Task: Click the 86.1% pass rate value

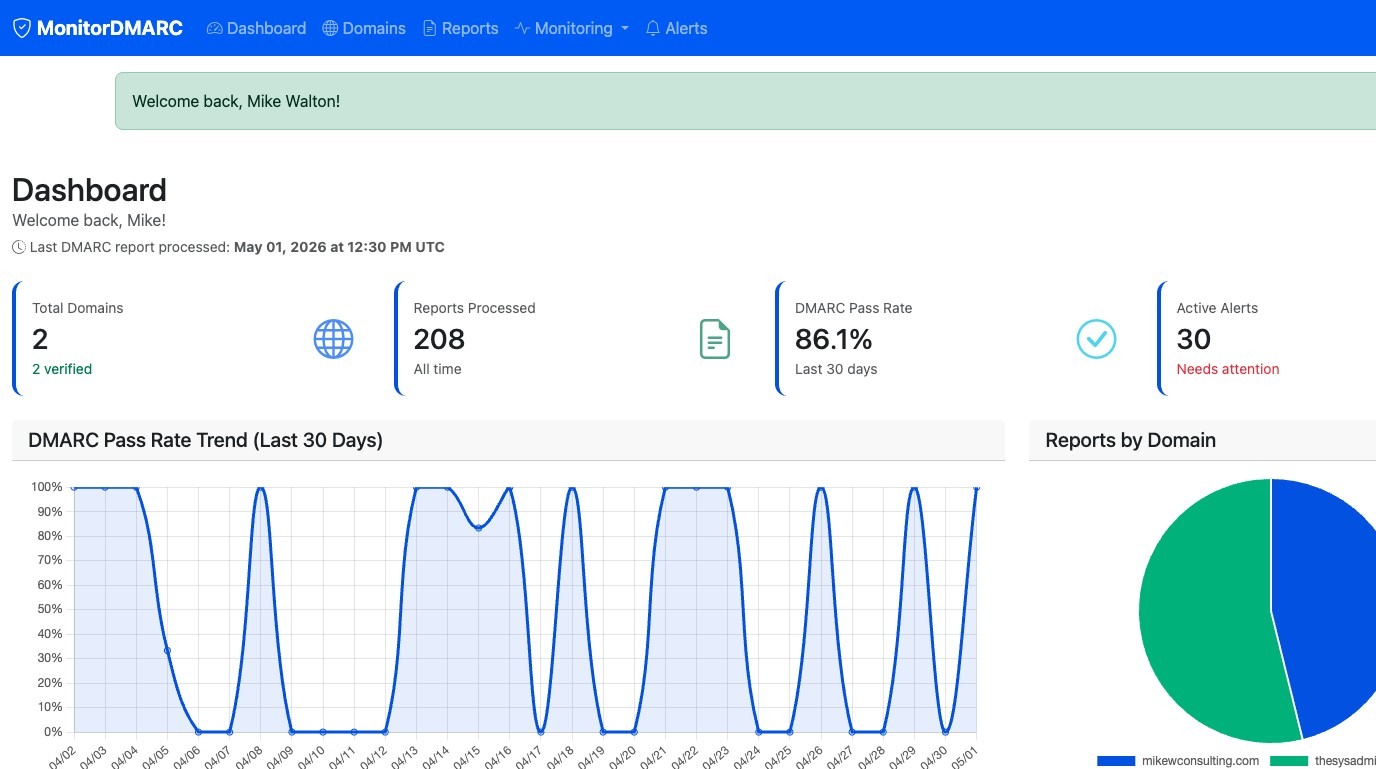Action: tap(834, 339)
